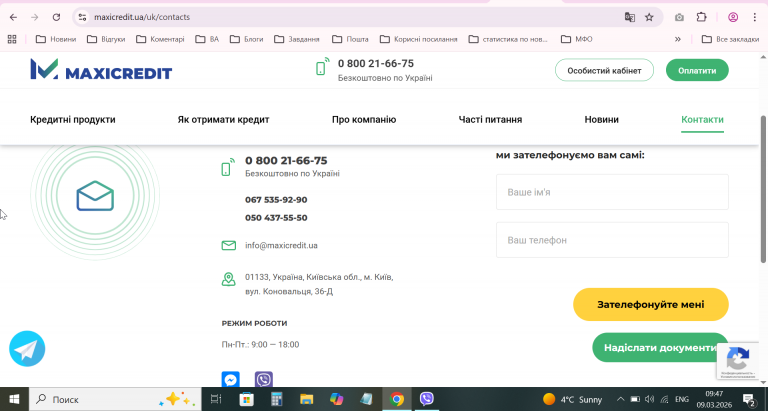This screenshot has width=768, height=411.
Task: Open МФО bookmarks folder
Action: 576,39
